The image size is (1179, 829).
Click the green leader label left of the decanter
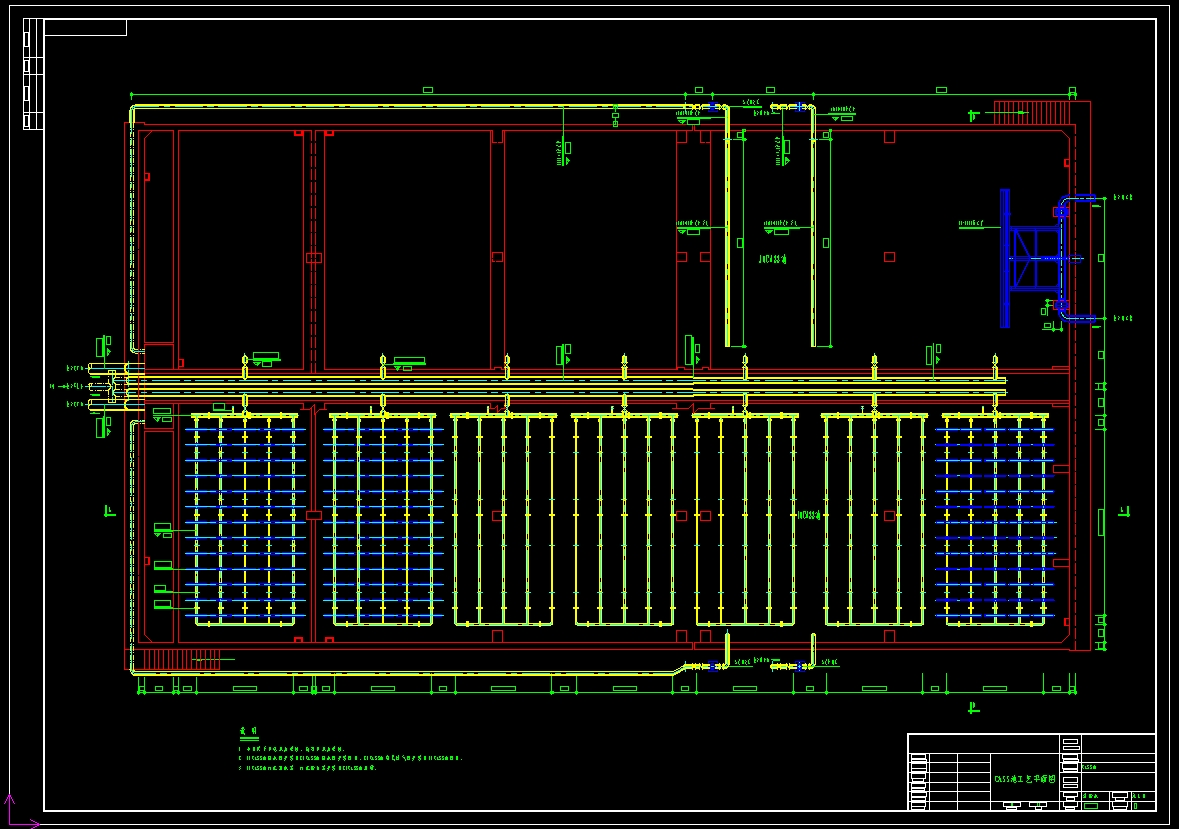pos(977,224)
